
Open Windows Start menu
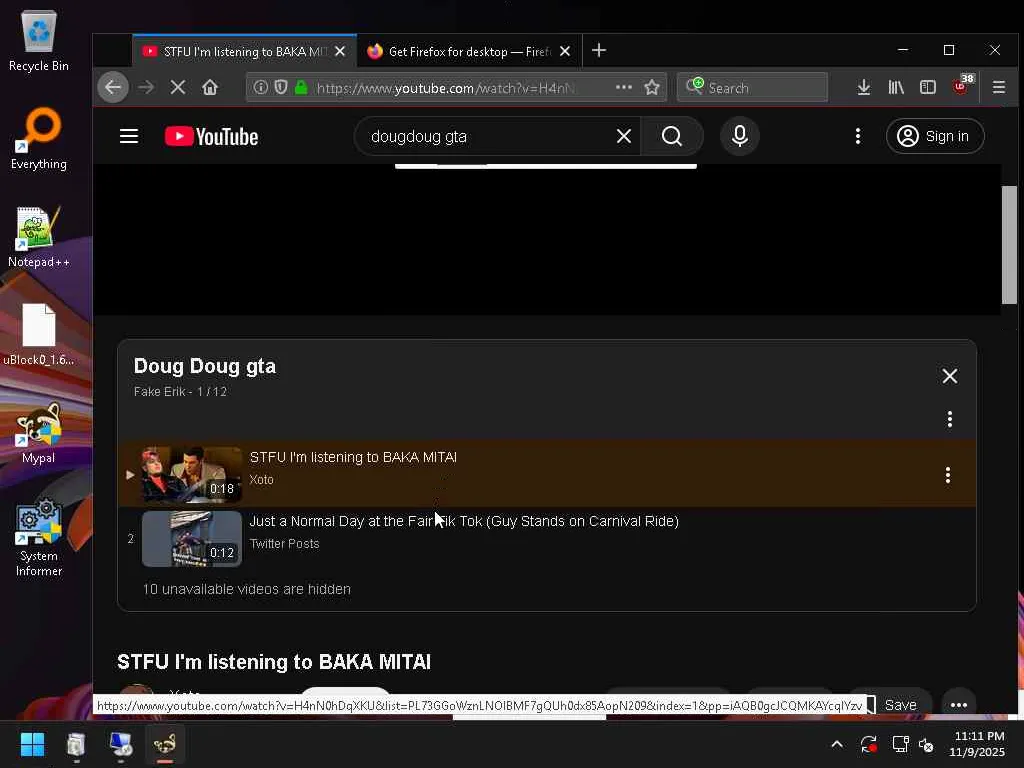[32, 744]
